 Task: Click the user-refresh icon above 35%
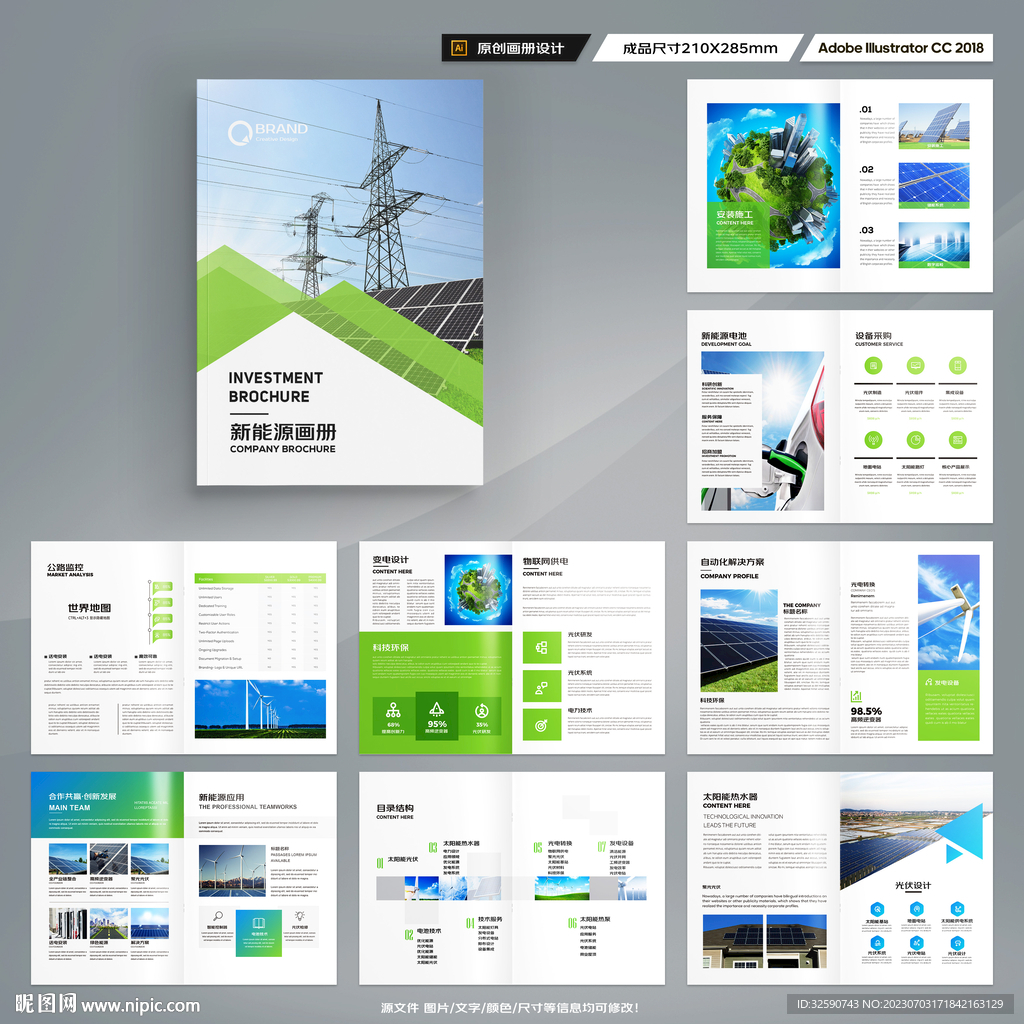tap(481, 711)
